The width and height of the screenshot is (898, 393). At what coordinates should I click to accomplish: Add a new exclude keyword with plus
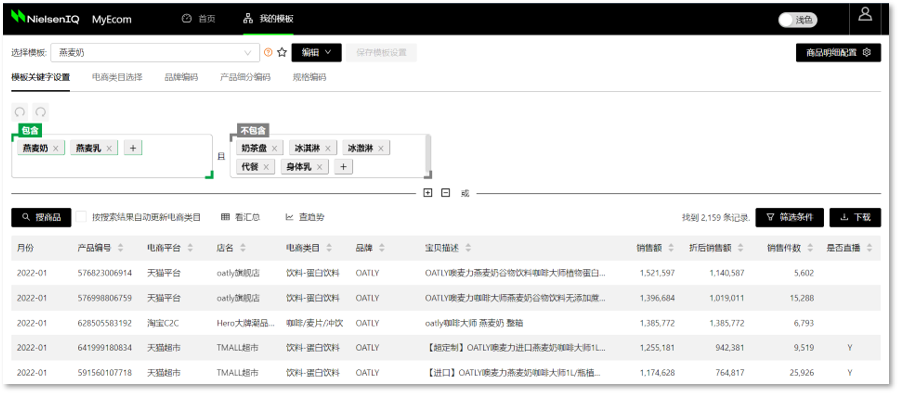pos(343,167)
